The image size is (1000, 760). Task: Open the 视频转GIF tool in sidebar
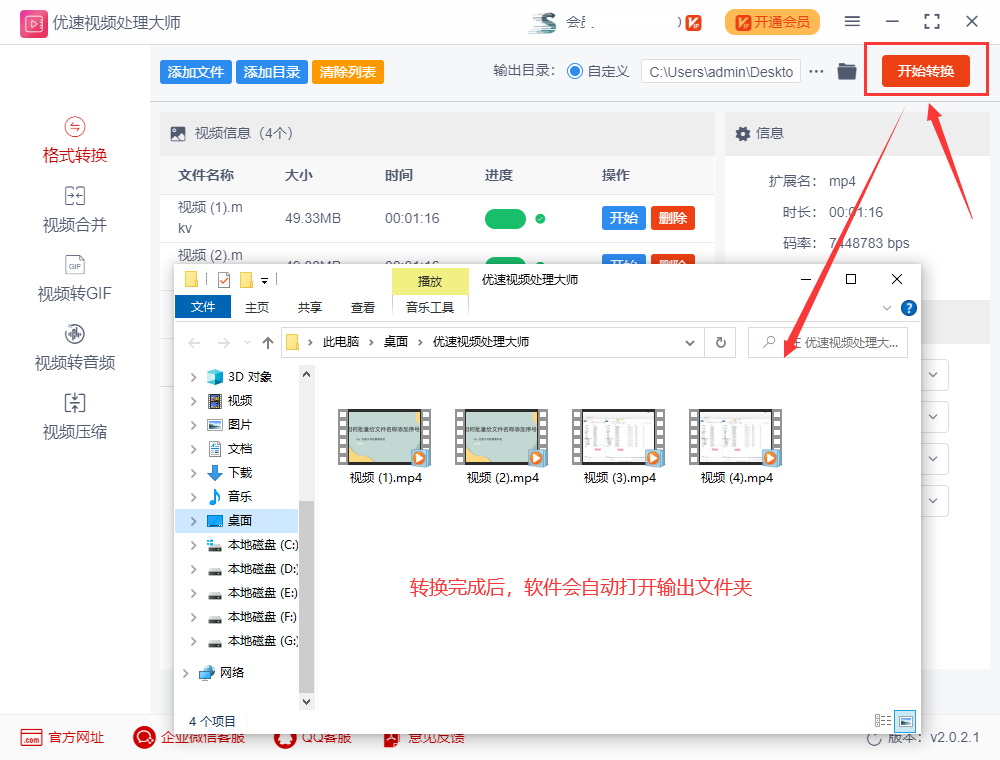pos(74,278)
